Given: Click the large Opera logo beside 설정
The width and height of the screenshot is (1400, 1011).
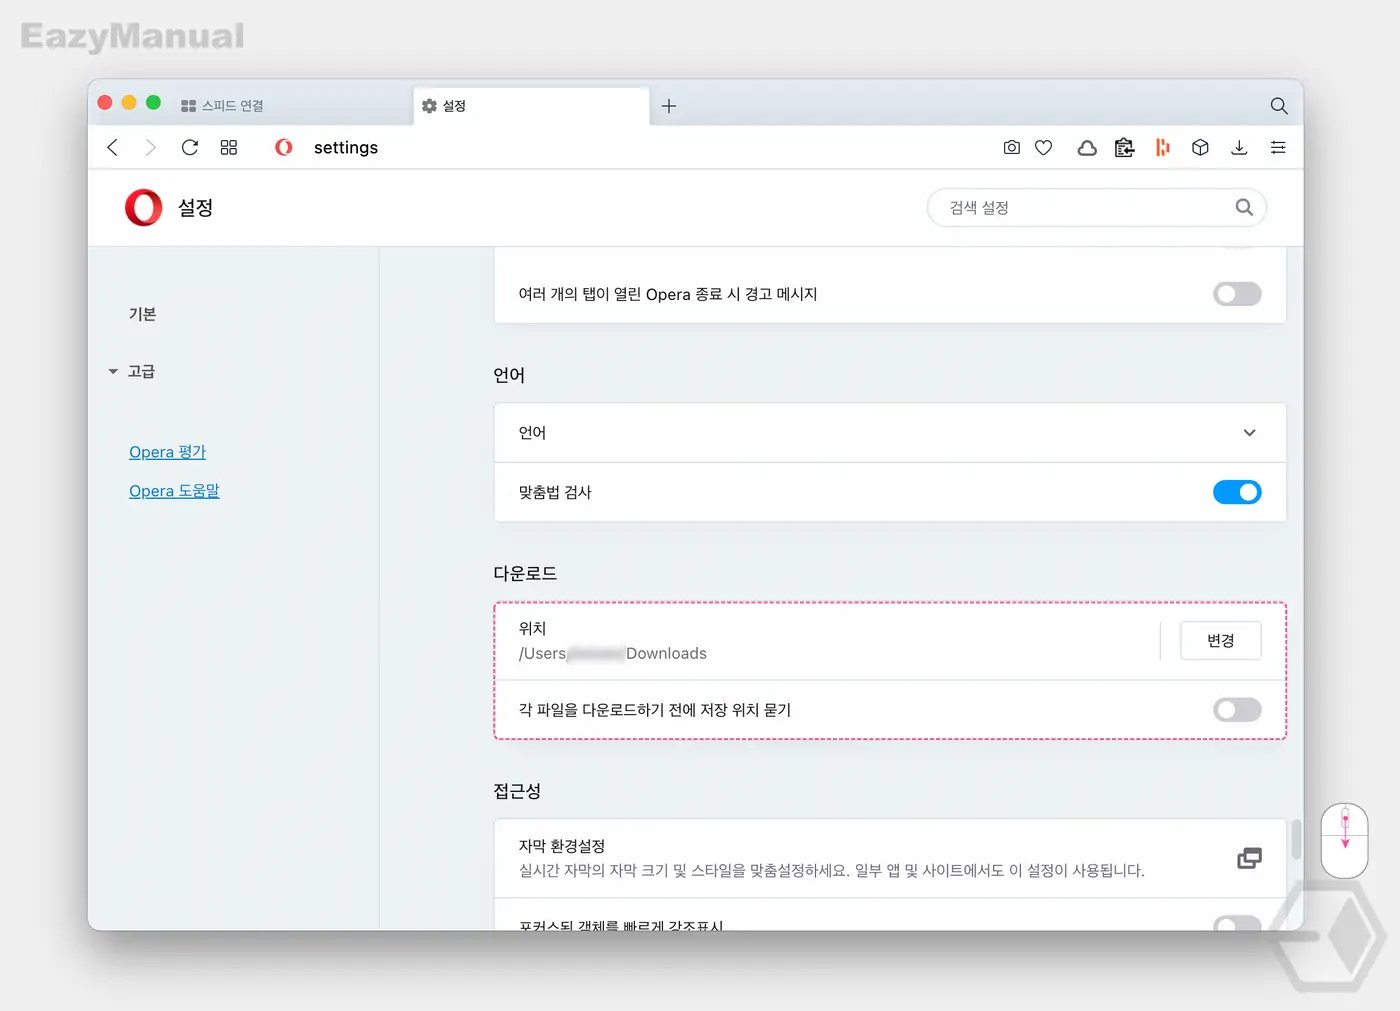Looking at the screenshot, I should (x=143, y=207).
